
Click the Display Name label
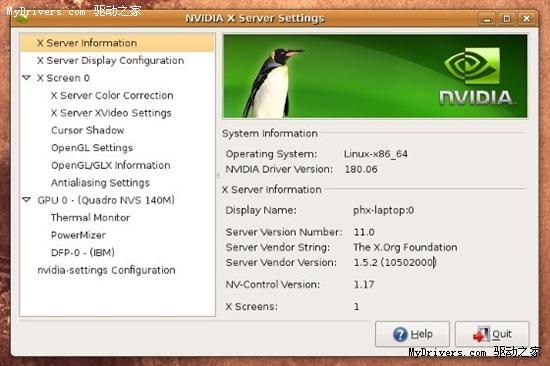[261, 210]
